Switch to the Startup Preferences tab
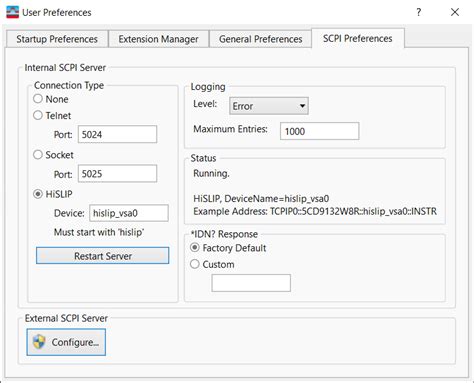This screenshot has width=474, height=383. pos(57,39)
